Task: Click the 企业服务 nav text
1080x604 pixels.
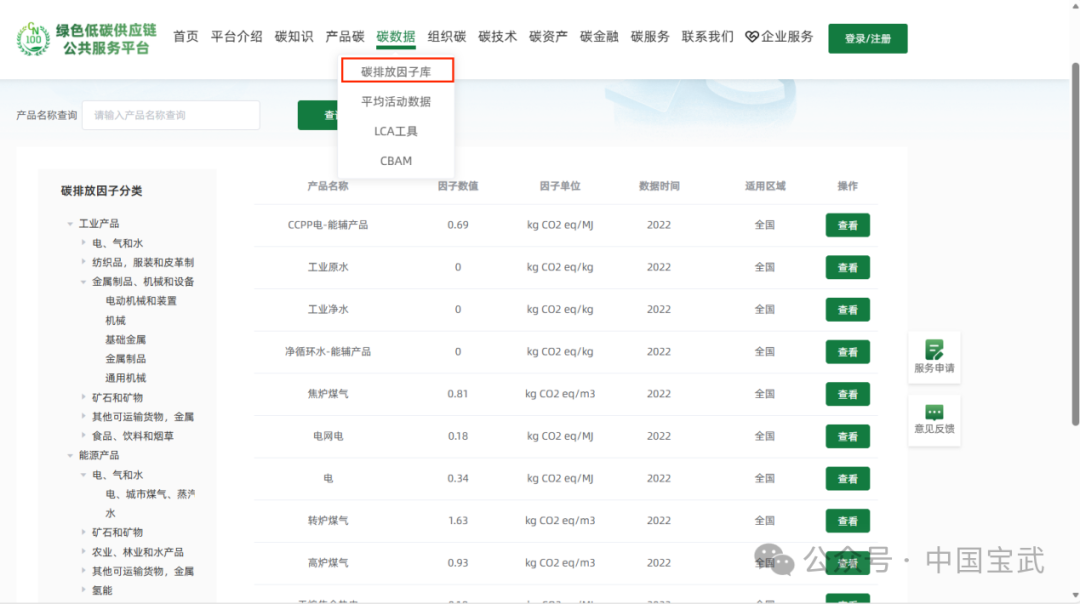Action: [x=787, y=37]
